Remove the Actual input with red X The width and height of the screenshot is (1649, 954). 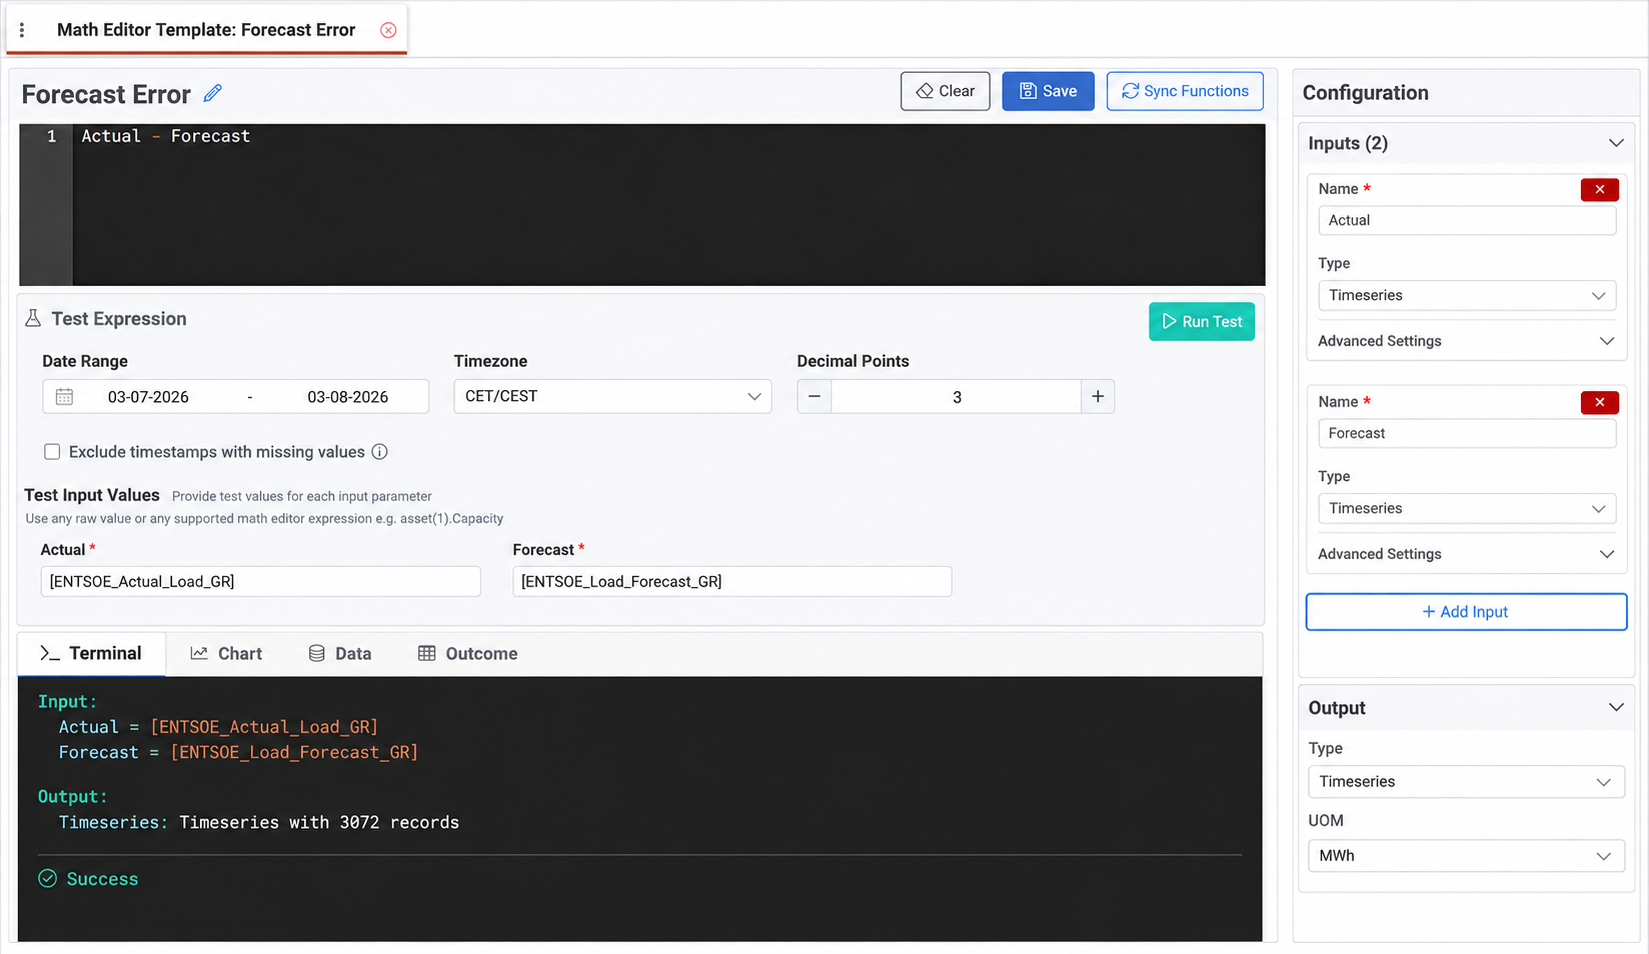click(x=1599, y=189)
